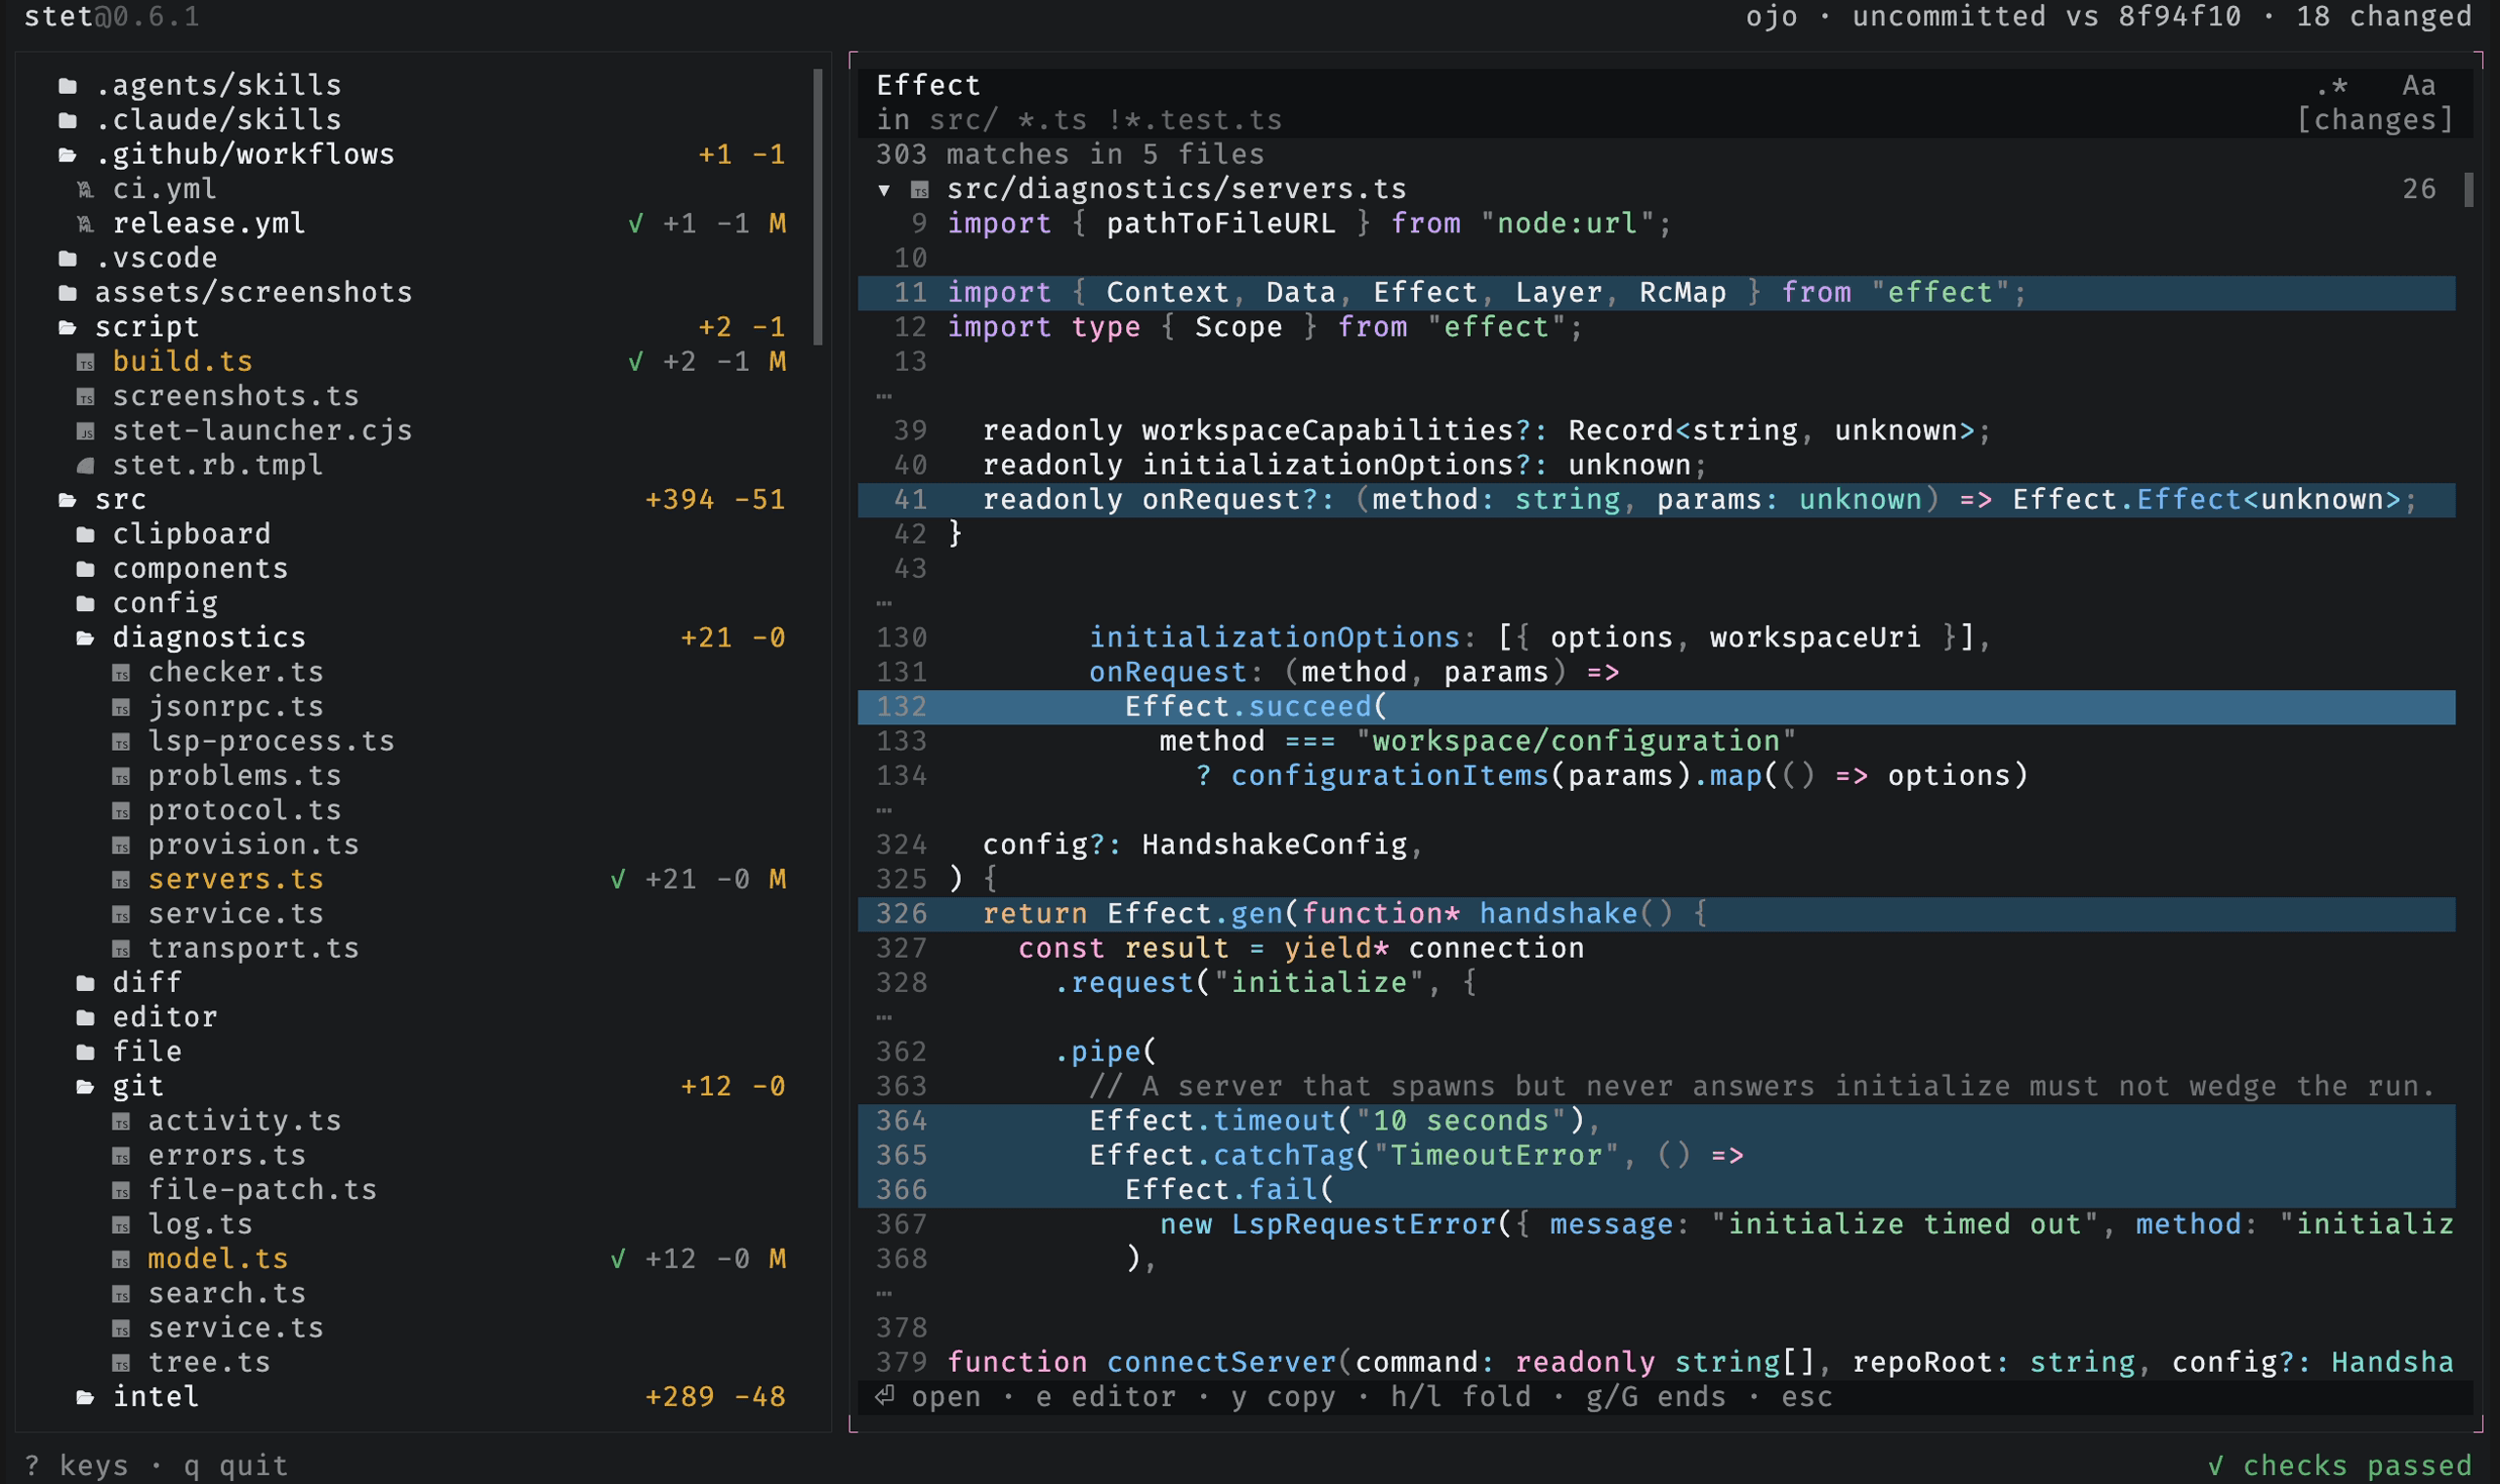Click the ? keys help hint

point(76,1466)
